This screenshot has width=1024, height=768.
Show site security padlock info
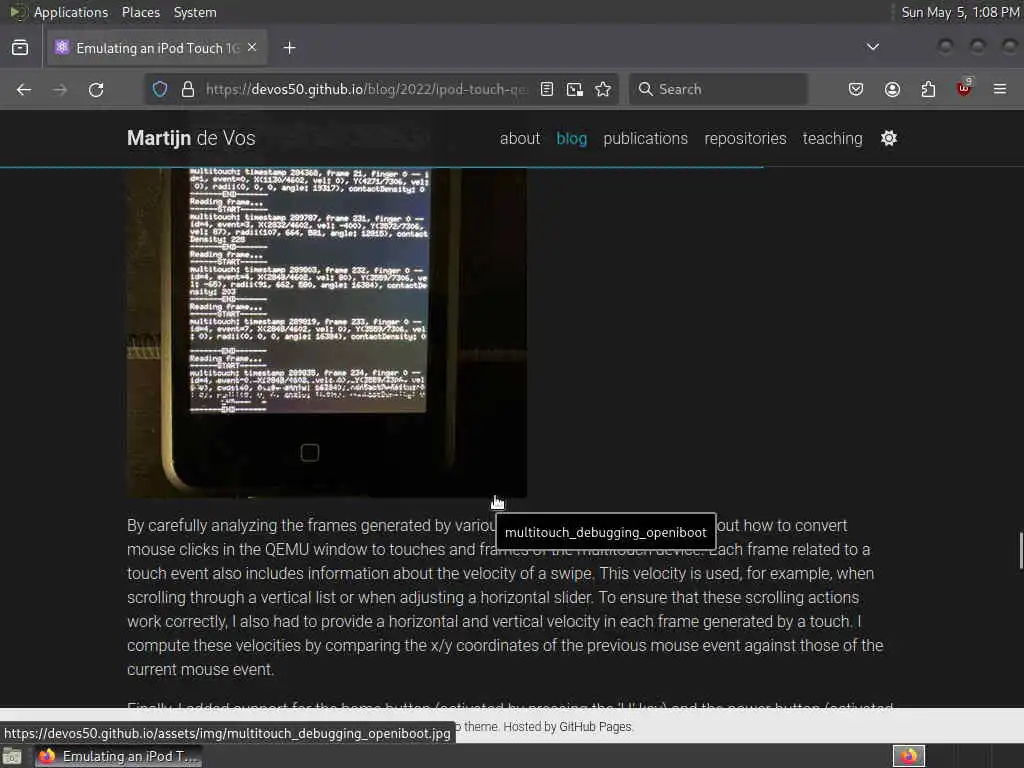click(188, 89)
